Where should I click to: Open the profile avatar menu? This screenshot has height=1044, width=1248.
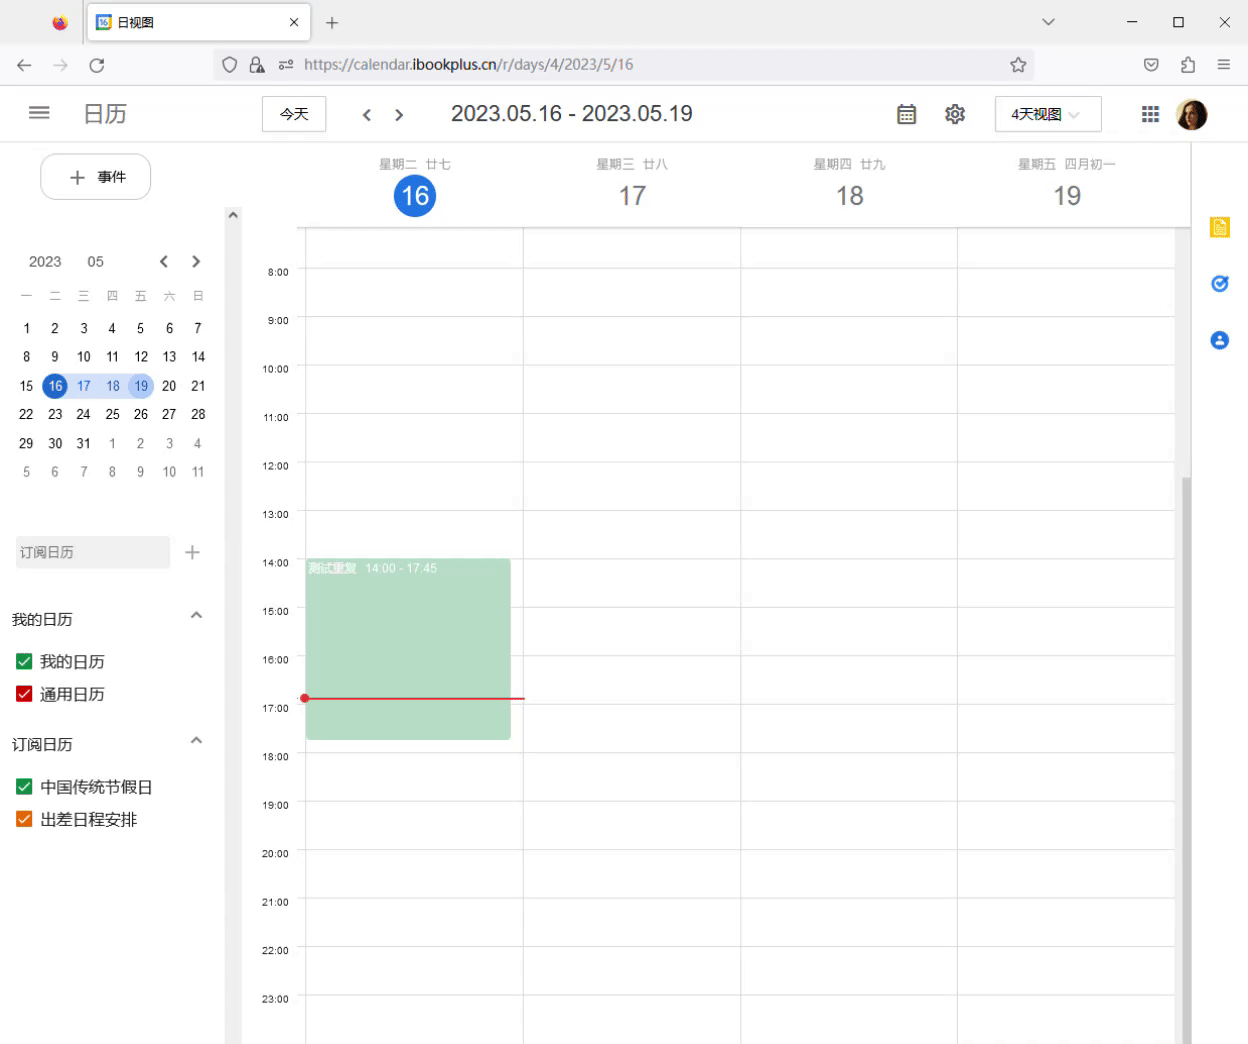[x=1192, y=113]
